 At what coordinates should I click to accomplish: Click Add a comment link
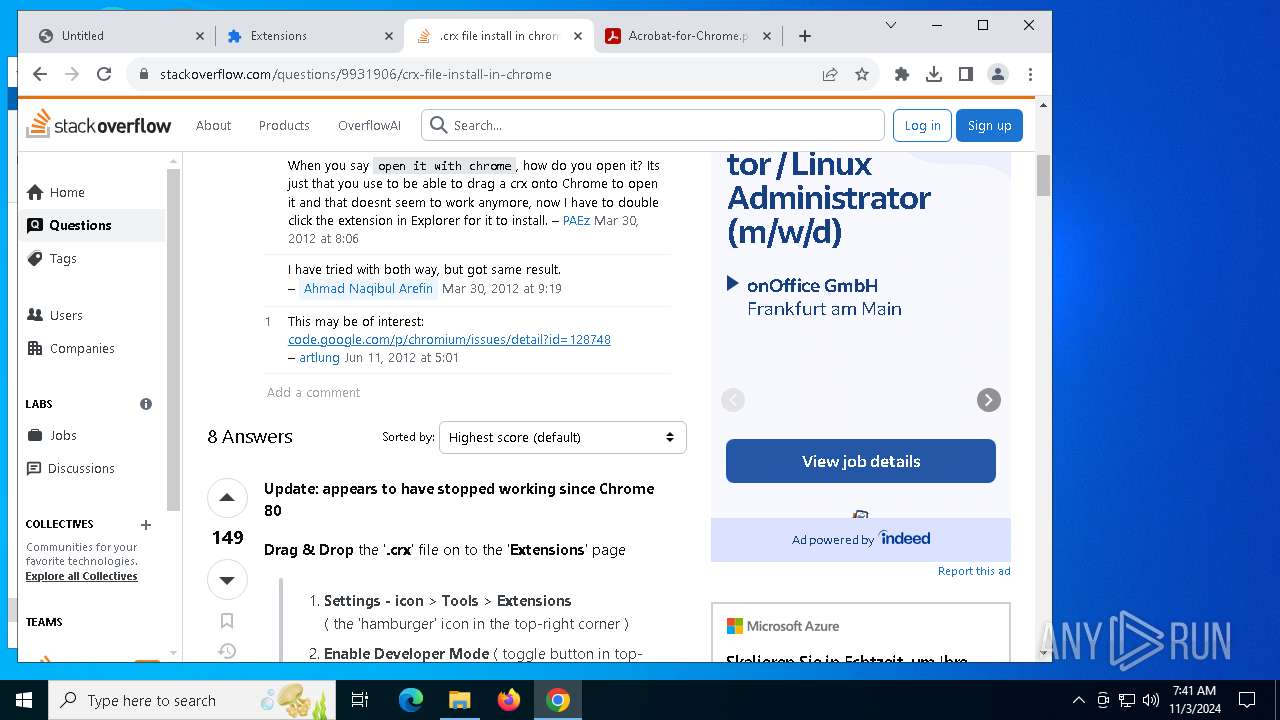(x=313, y=392)
